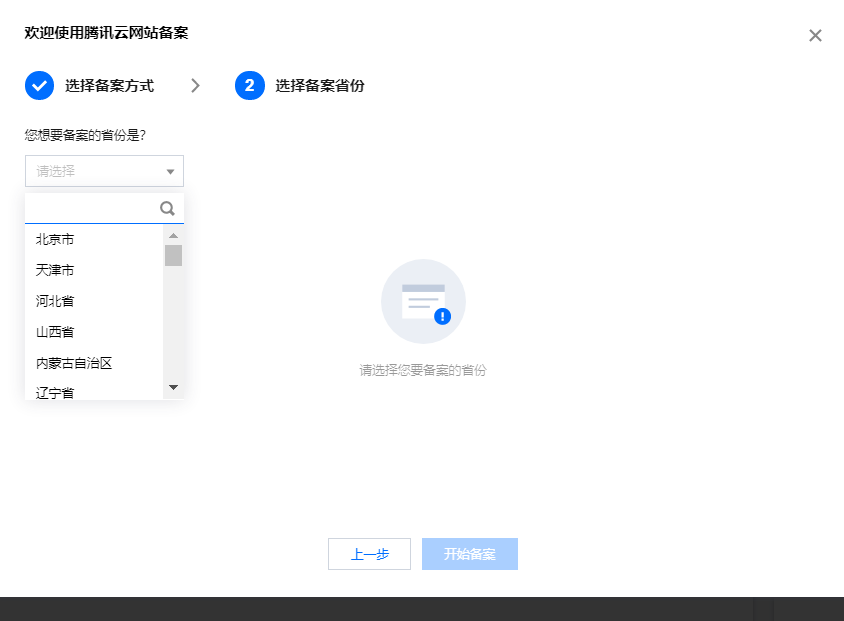Select step 选择备案省份
Image resolution: width=844 pixels, height=621 pixels.
320,86
